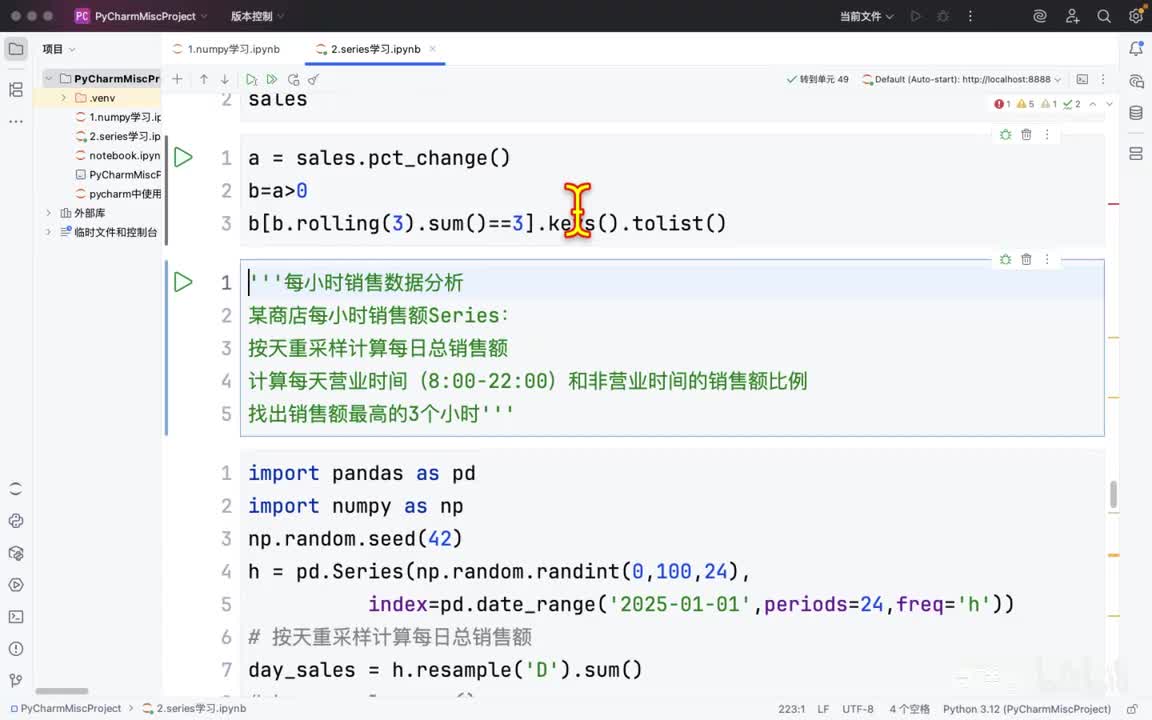Collapse the PyCharmMiscProject root folder
The width and height of the screenshot is (1152, 720).
(x=48, y=79)
